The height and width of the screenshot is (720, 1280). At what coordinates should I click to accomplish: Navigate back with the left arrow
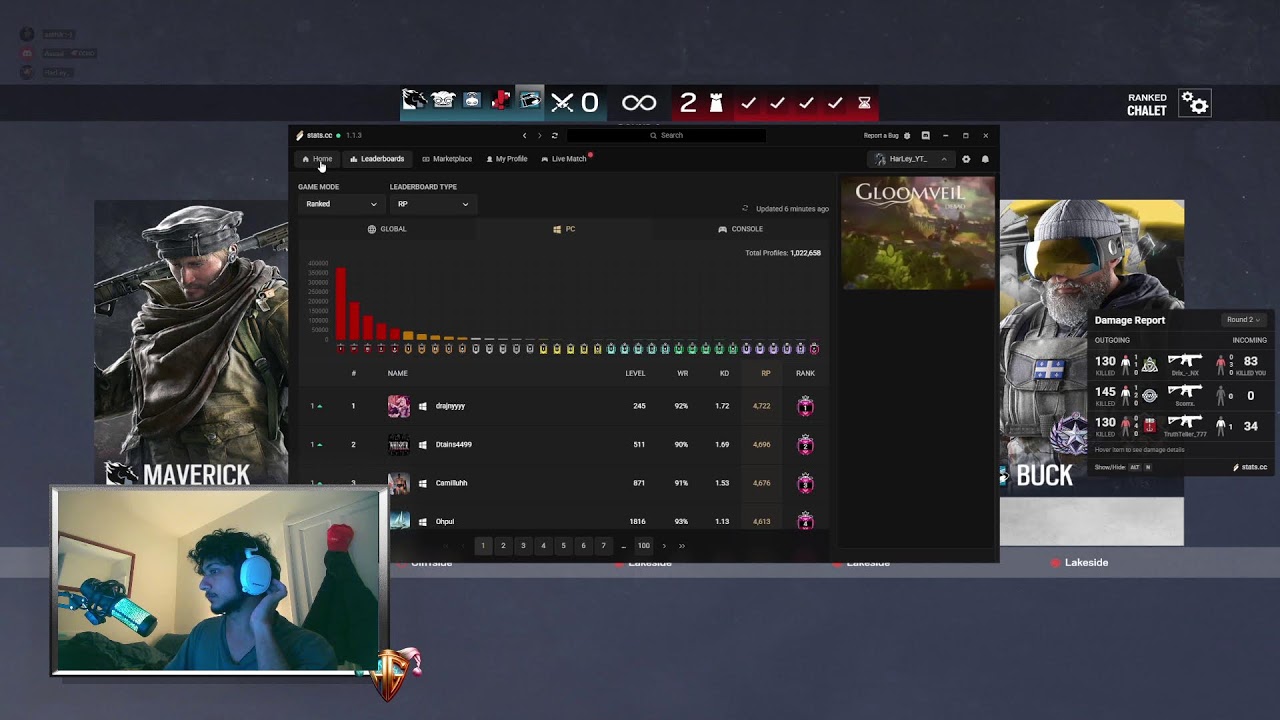tap(524, 135)
